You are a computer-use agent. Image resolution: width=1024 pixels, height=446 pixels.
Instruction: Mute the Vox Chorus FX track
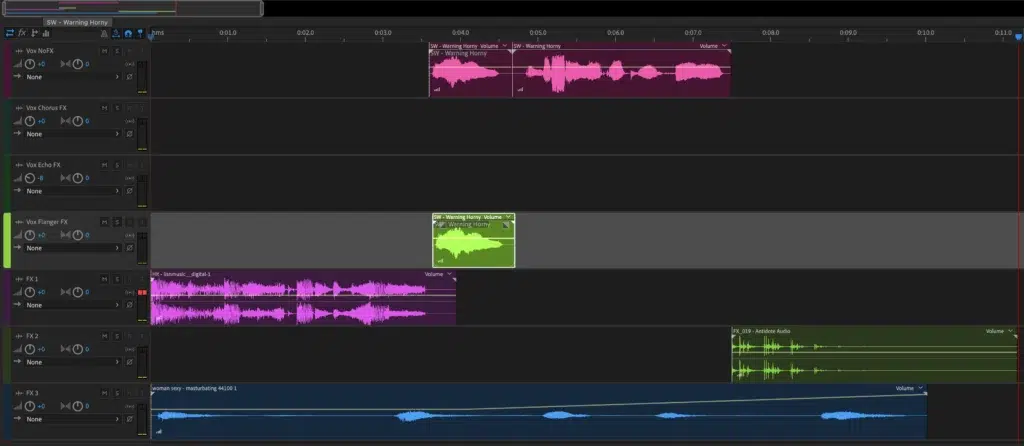[x=104, y=108]
